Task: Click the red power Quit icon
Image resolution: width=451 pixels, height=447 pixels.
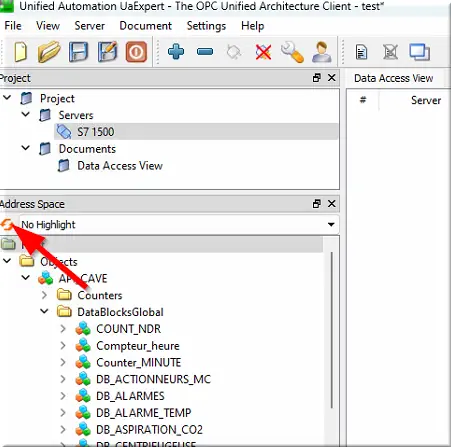Action: click(136, 52)
